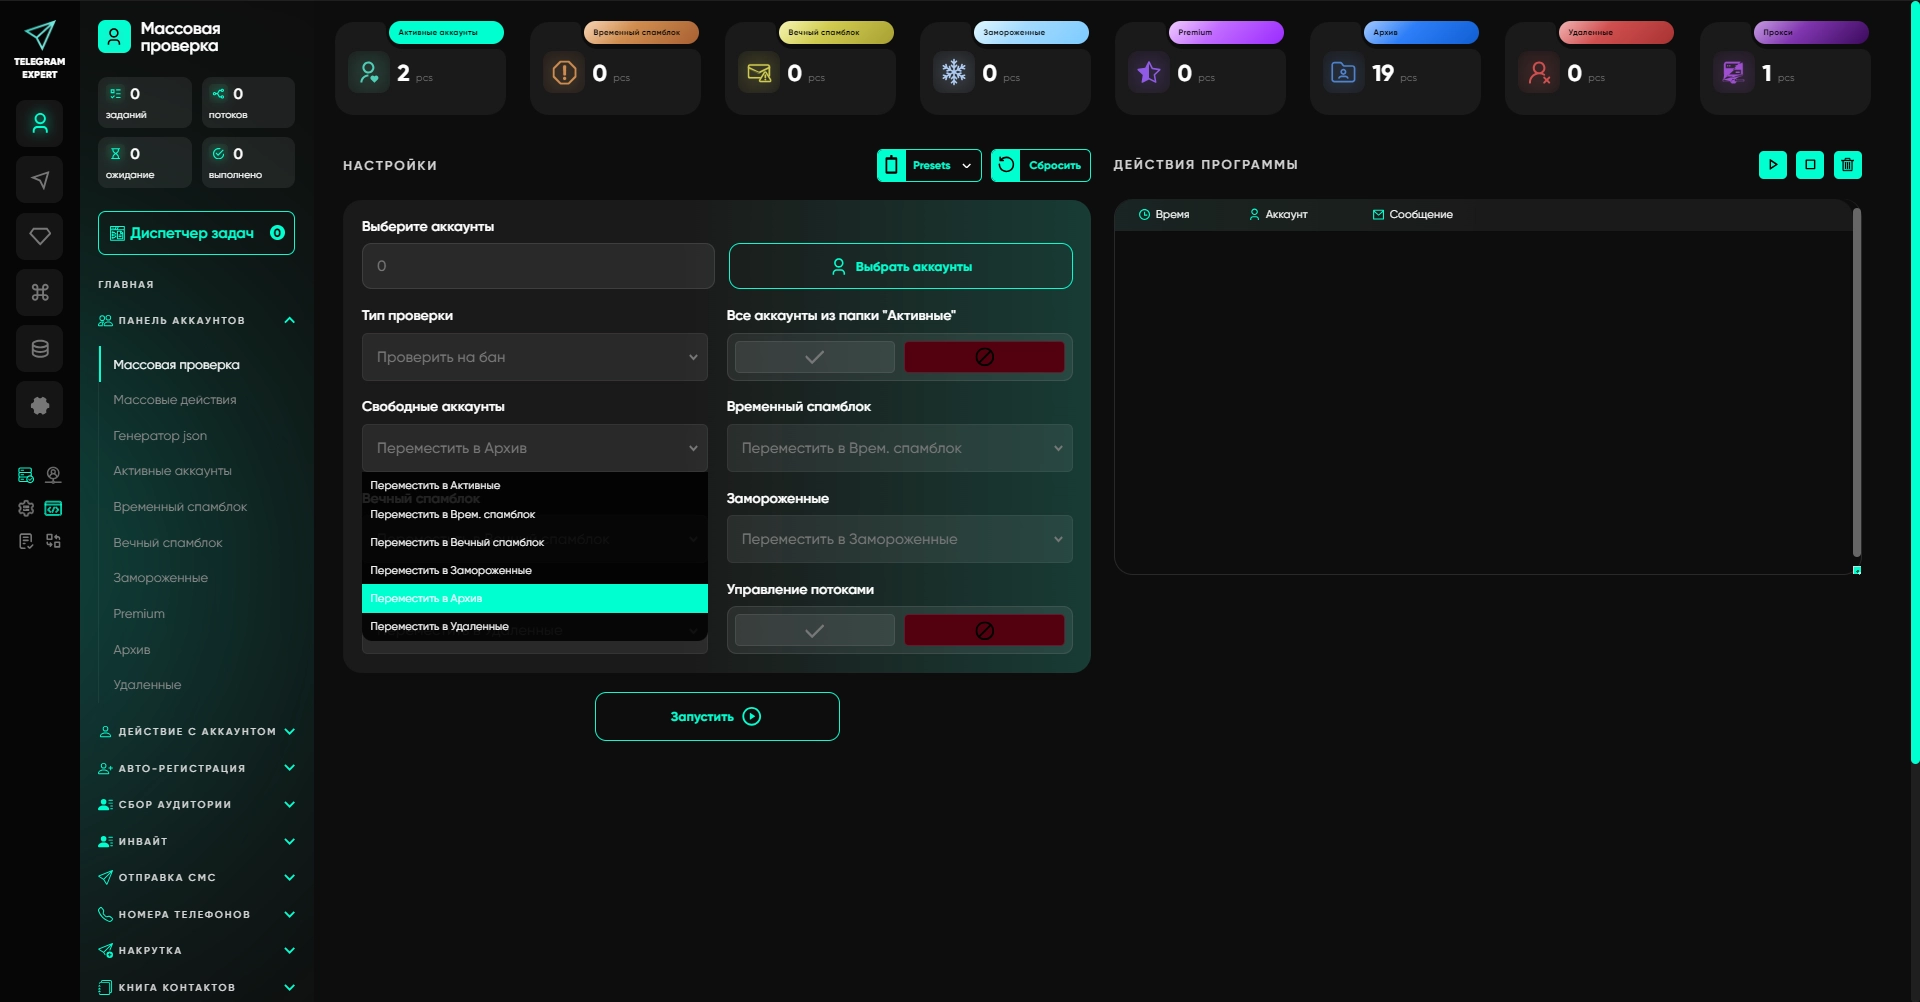Open the puzzle piece icon section
Image resolution: width=1920 pixels, height=1002 pixels.
point(40,405)
